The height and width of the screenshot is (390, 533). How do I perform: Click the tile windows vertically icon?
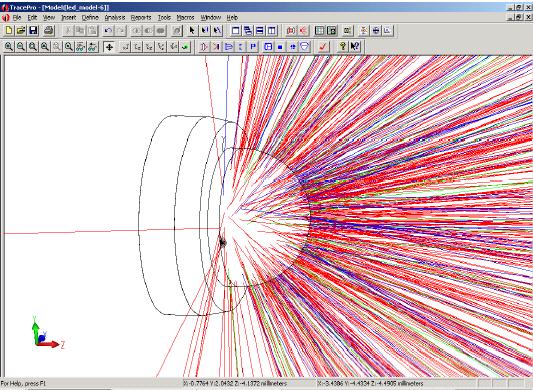click(x=272, y=31)
